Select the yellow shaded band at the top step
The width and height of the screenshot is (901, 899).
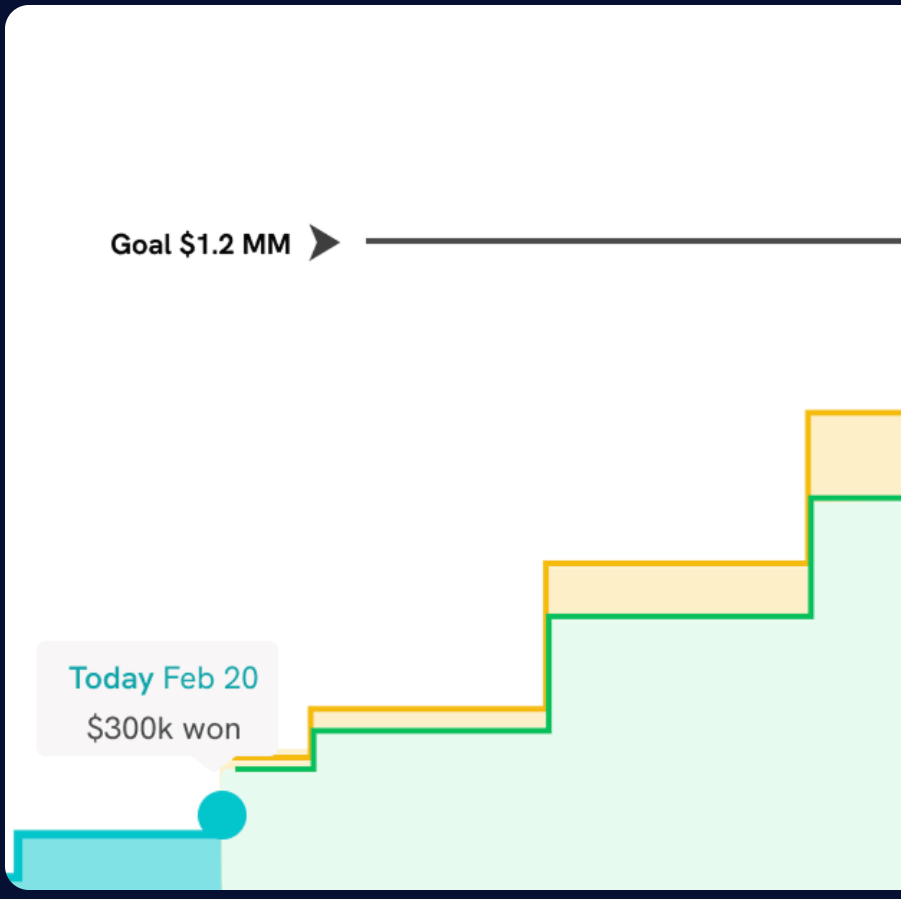tap(855, 455)
